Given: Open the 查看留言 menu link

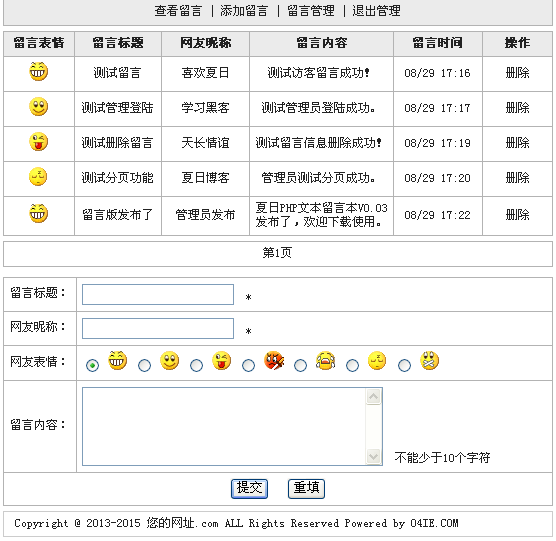Looking at the screenshot, I should (x=178, y=11).
